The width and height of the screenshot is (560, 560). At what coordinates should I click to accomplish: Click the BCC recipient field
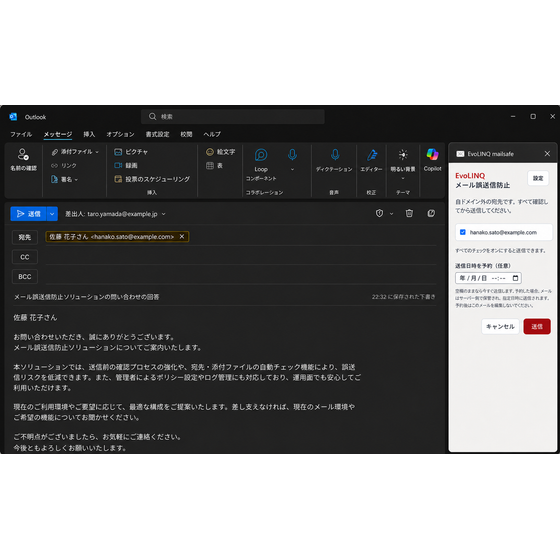[x=240, y=277]
